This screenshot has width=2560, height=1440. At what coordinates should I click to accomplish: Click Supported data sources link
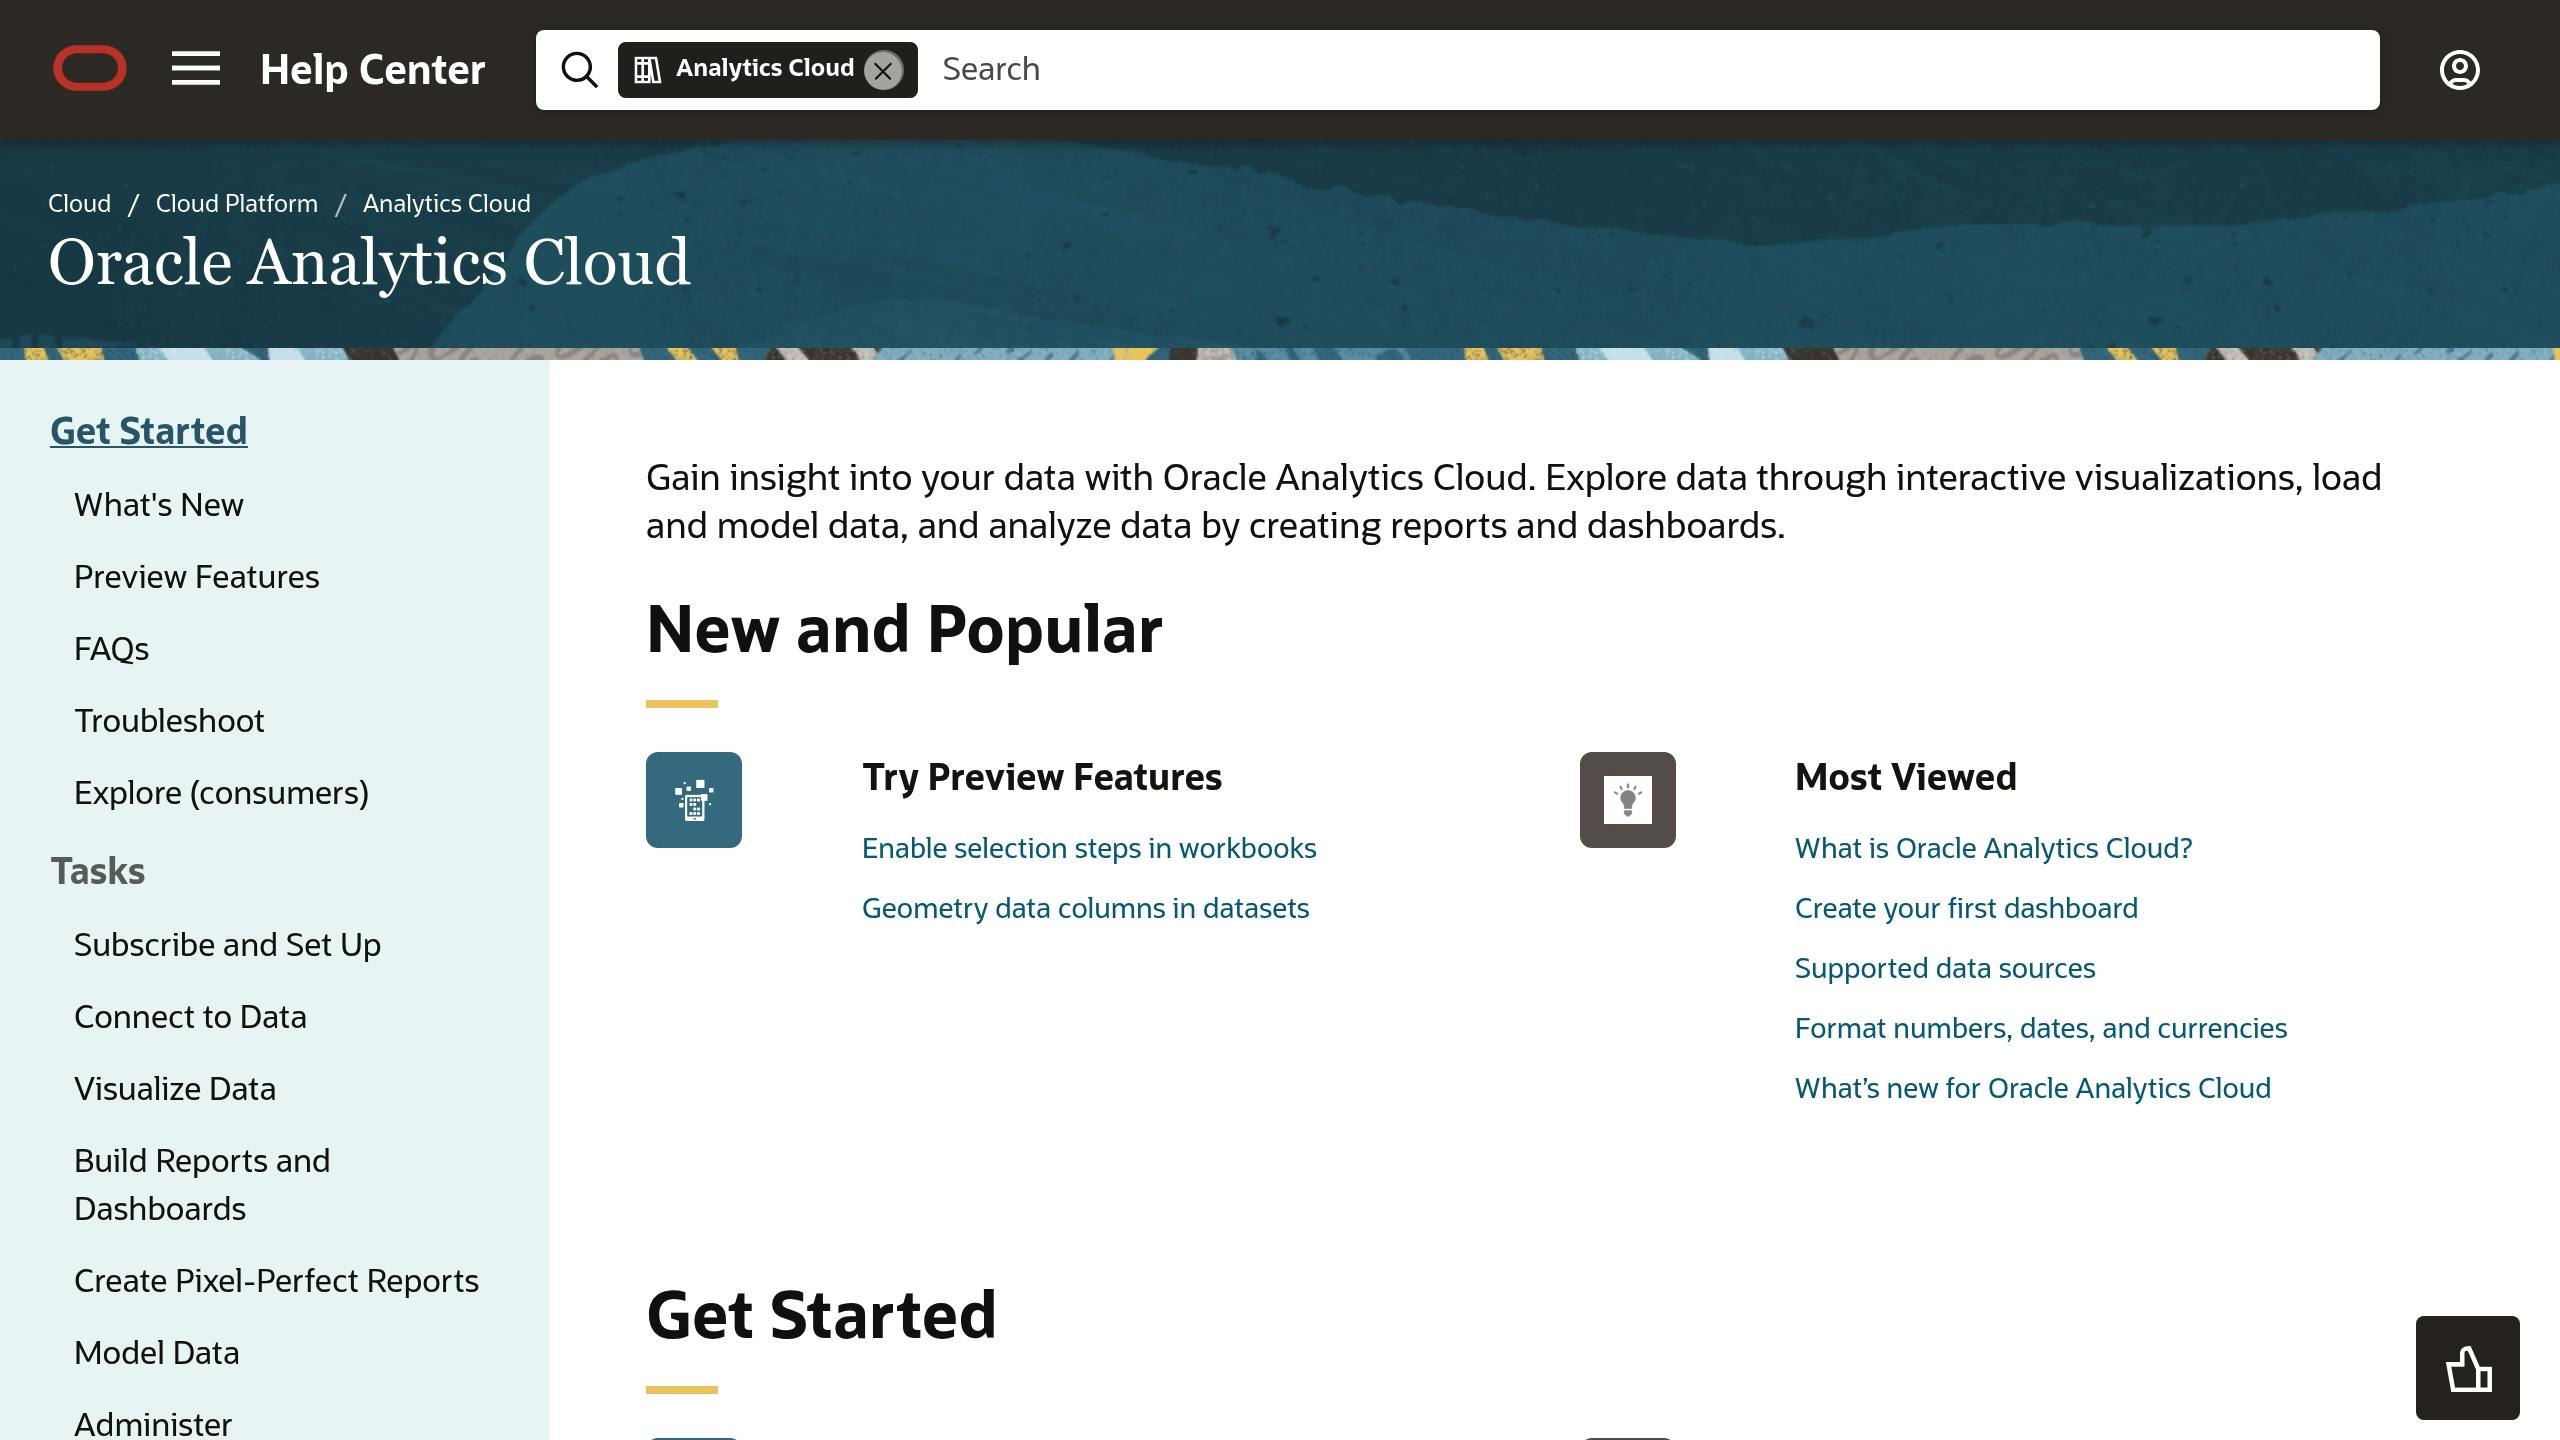(x=1944, y=969)
